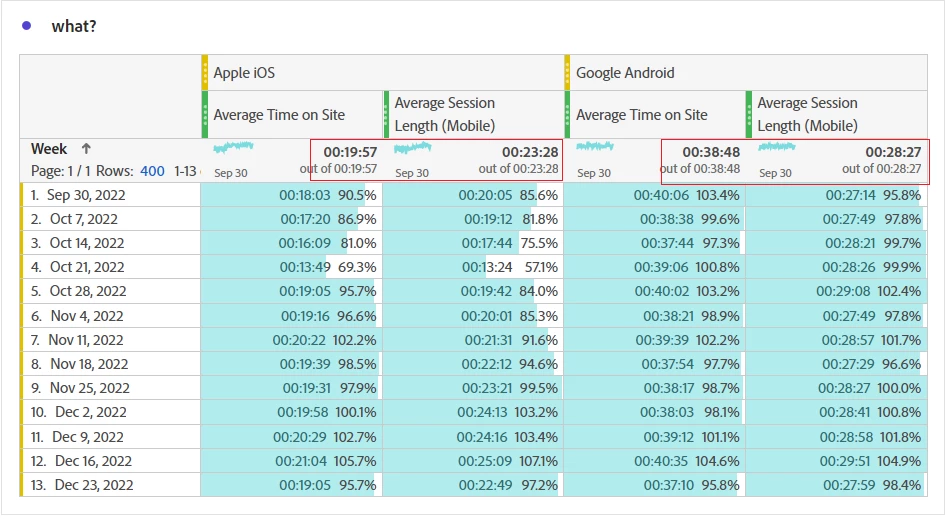Select row 6 Nov 4, 2022
Image resolution: width=945 pixels, height=519 pixels.
110,316
